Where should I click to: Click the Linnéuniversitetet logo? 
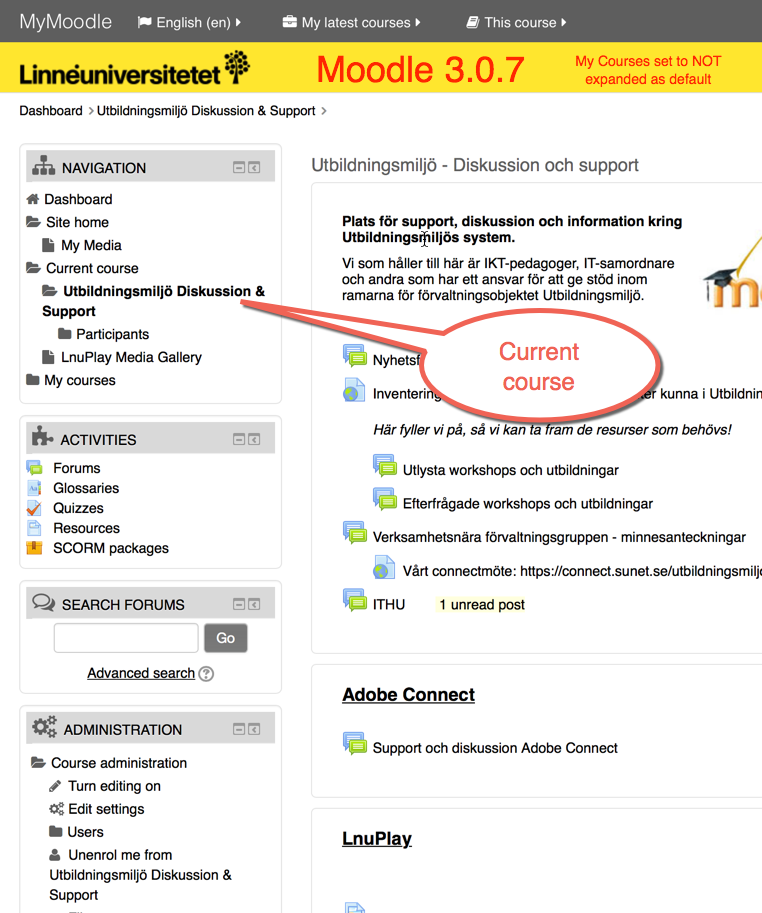pyautogui.click(x=135, y=68)
